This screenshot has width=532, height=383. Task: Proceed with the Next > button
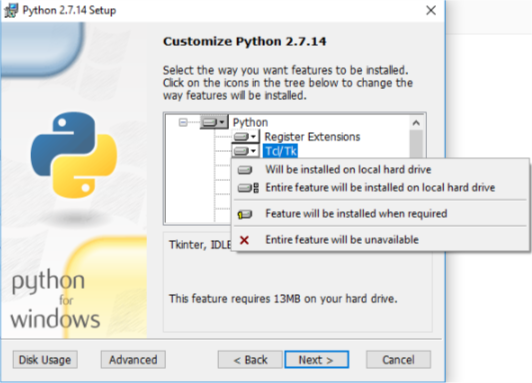coord(316,360)
